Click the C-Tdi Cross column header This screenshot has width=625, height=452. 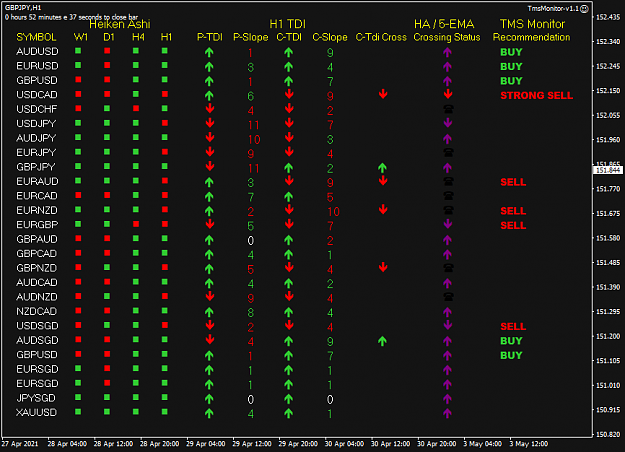point(381,37)
